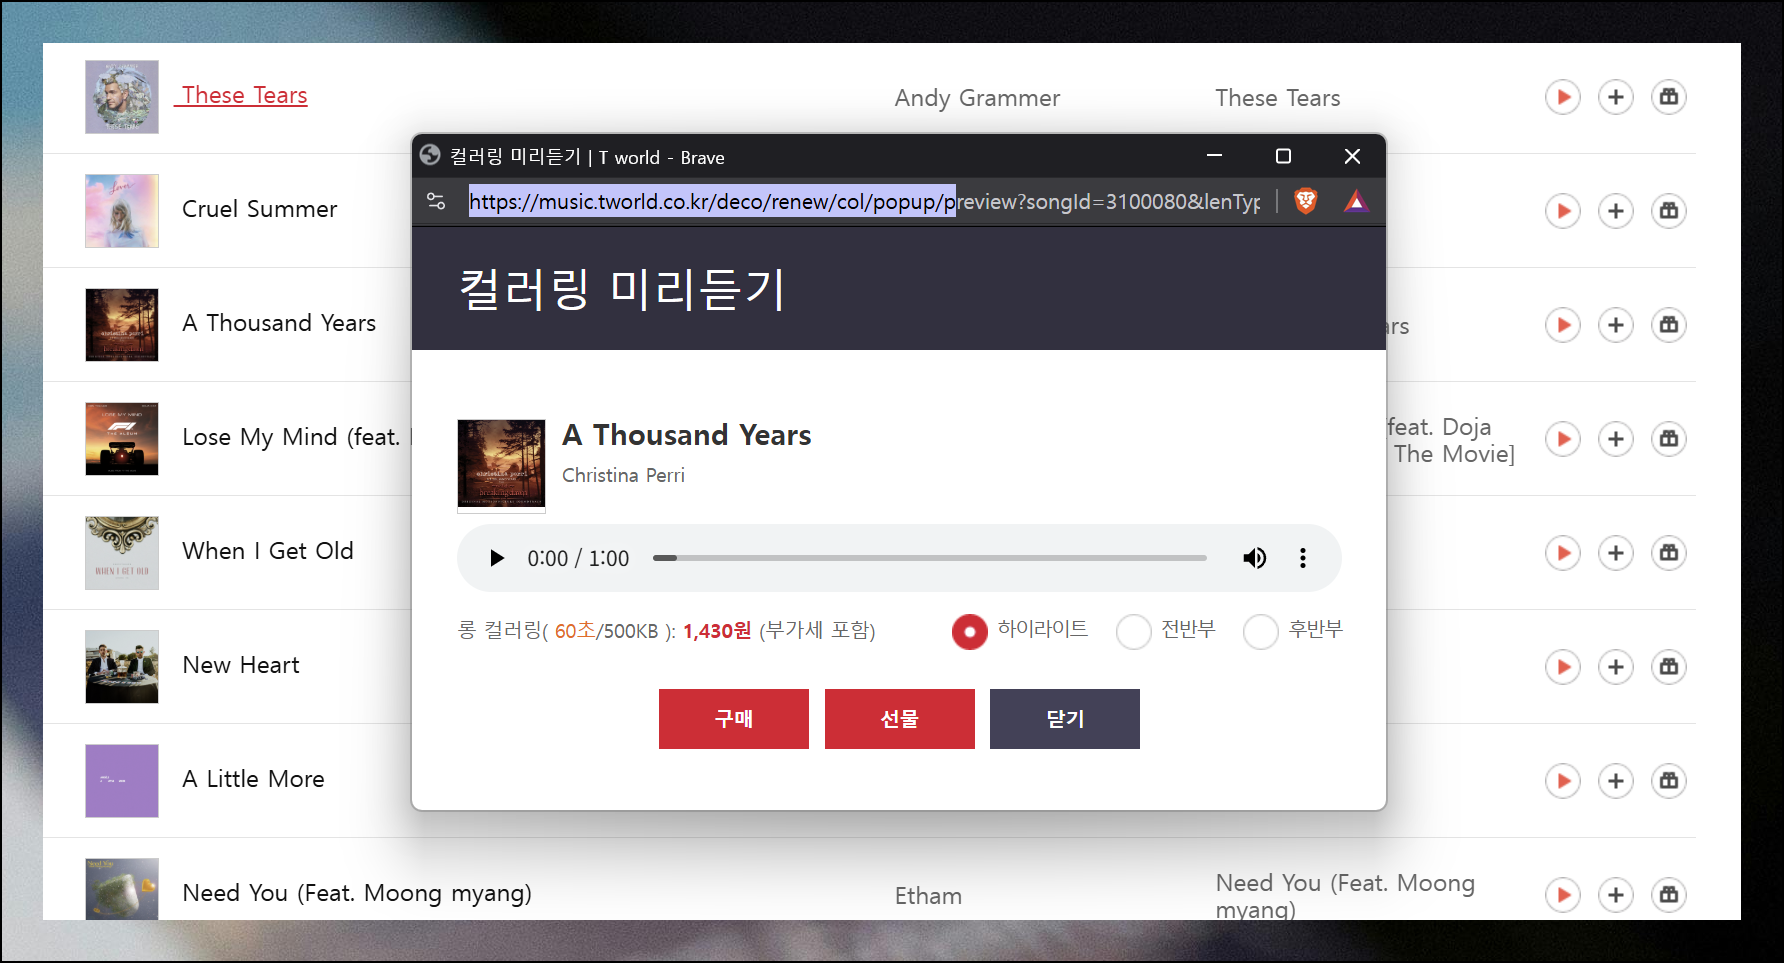Mute the audio player volume
This screenshot has width=1784, height=963.
tap(1254, 558)
